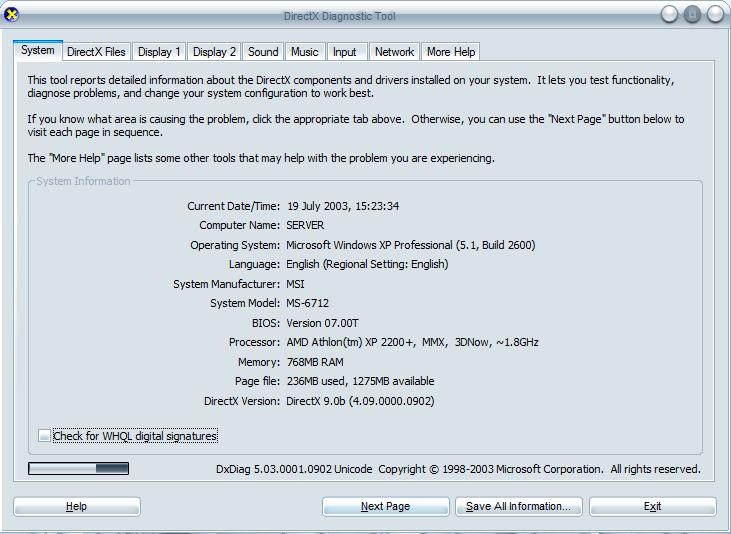Go to the More Help tab
Viewport: 731px width, 534px height.
pos(451,52)
